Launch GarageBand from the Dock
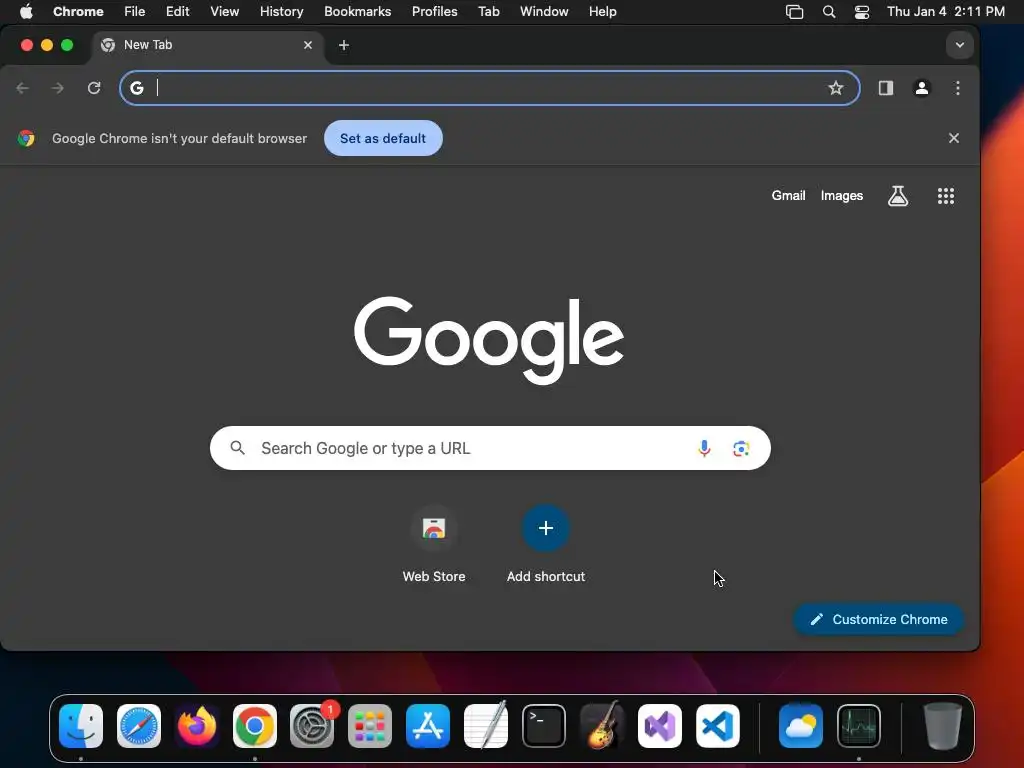Image resolution: width=1024 pixels, height=768 pixels. click(x=601, y=726)
